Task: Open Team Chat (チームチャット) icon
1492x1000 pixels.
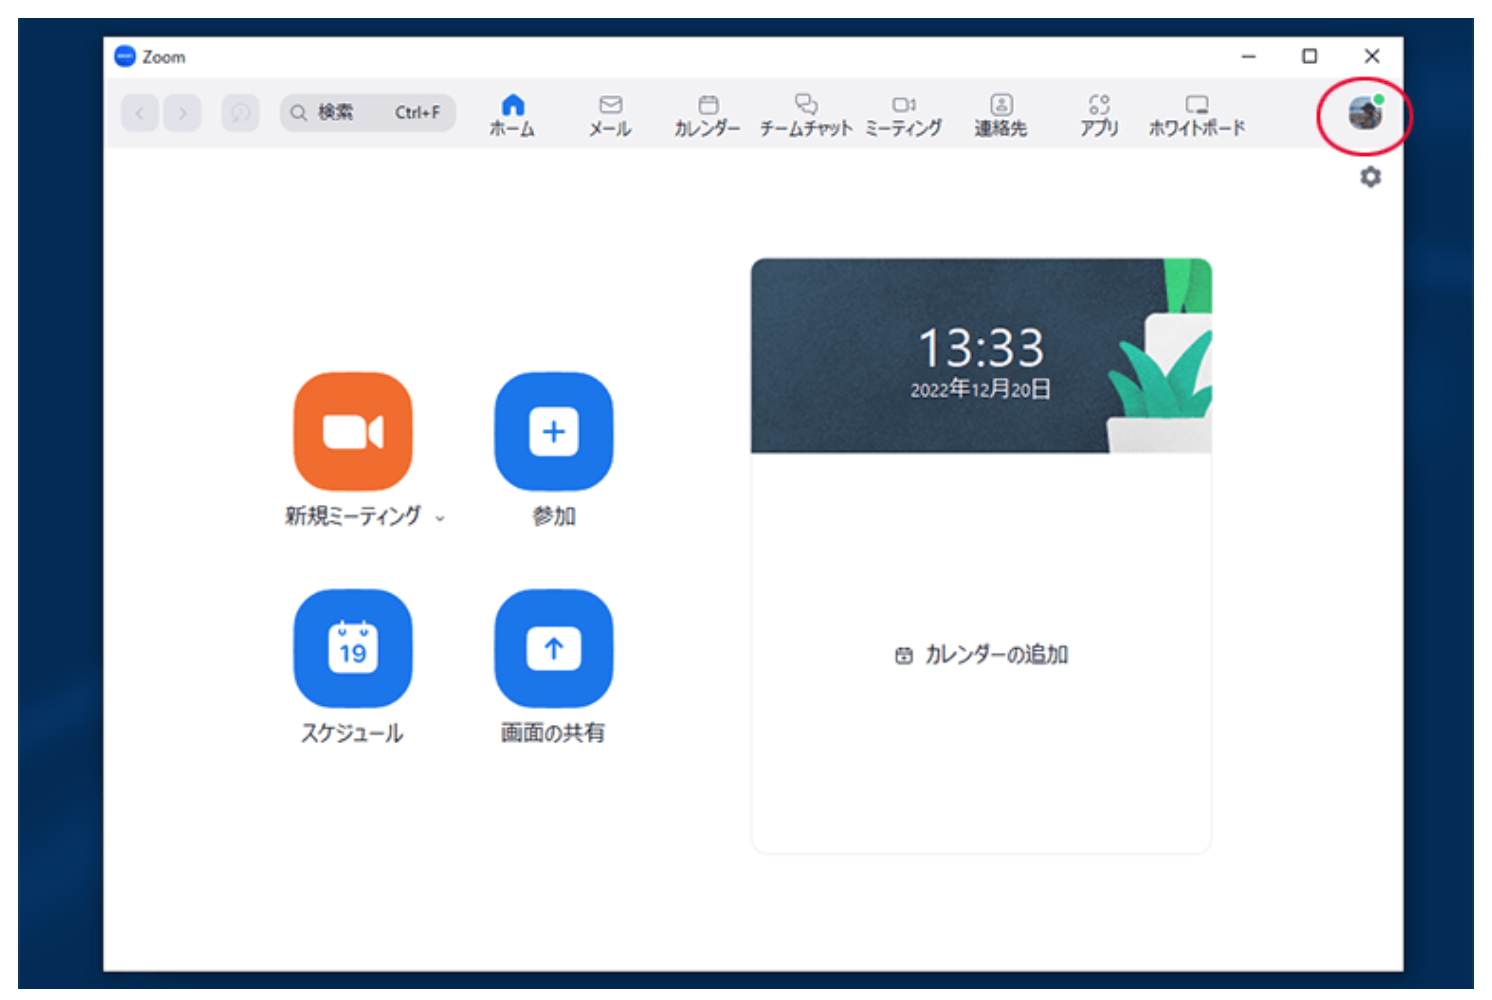Action: (806, 112)
